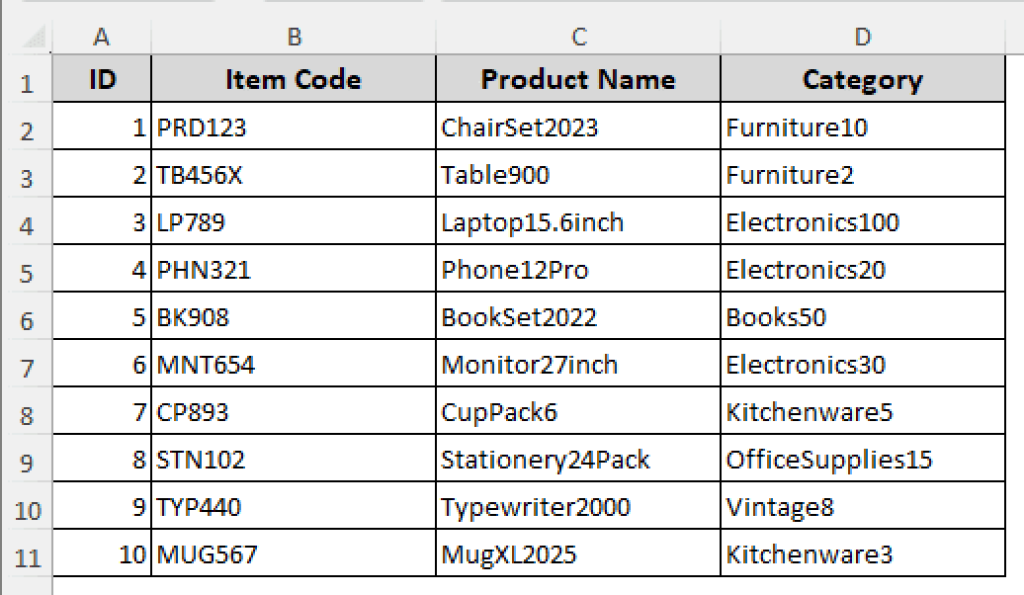The width and height of the screenshot is (1024, 595).
Task: Select cell containing Laptop15.6inch
Action: [578, 223]
